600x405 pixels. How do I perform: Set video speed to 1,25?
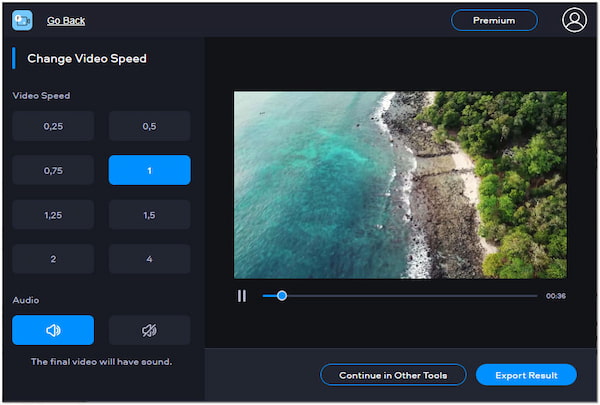pyautogui.click(x=53, y=215)
